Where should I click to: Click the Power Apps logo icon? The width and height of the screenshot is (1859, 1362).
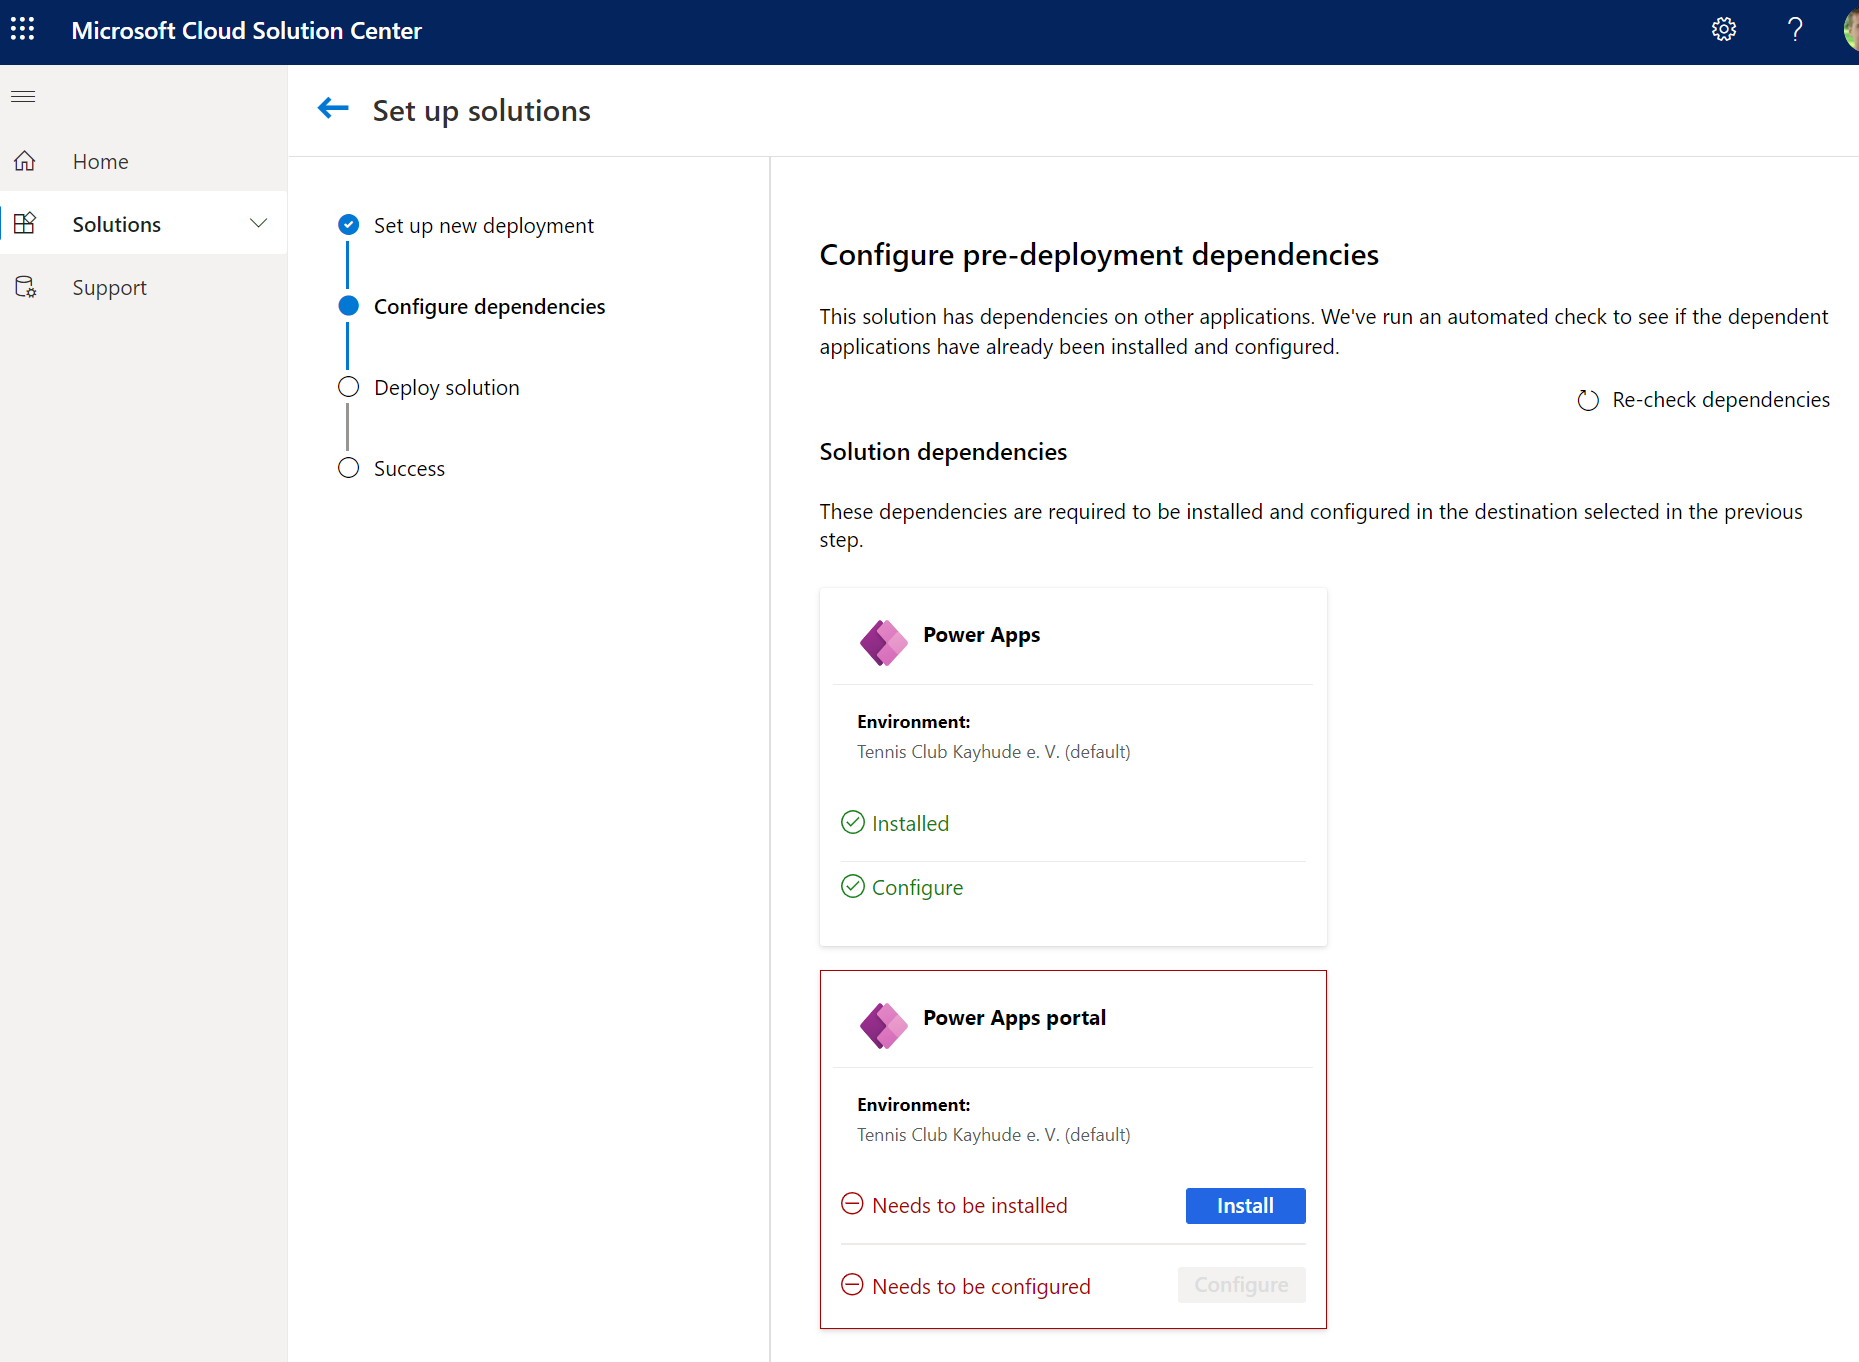point(883,642)
